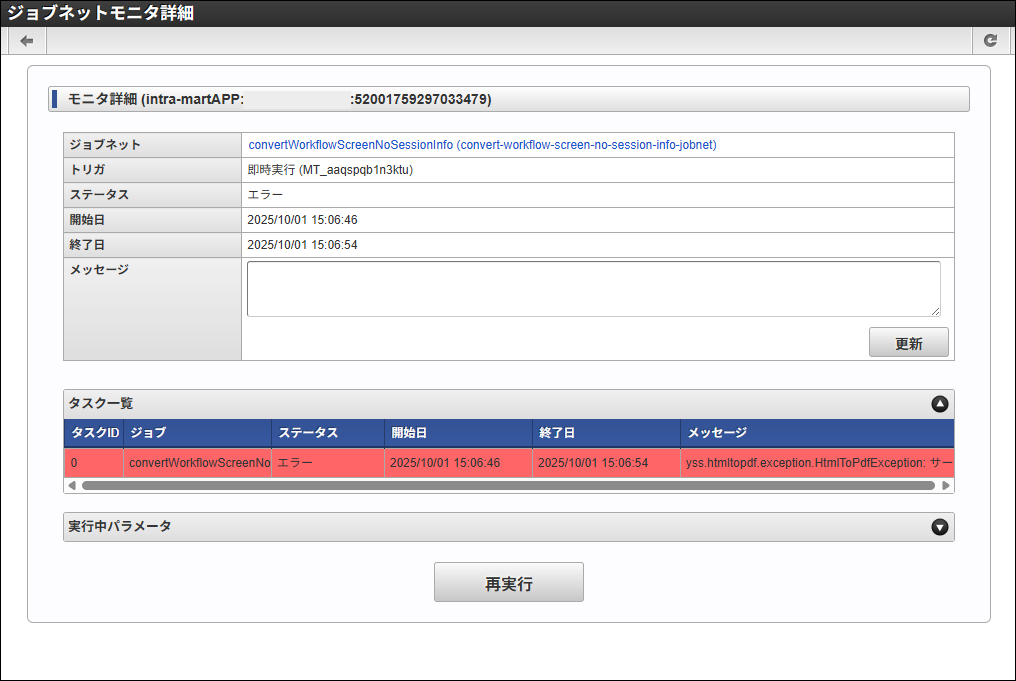Expand the 実行中パラメータ panel
This screenshot has height=681, width=1016.
[x=940, y=527]
